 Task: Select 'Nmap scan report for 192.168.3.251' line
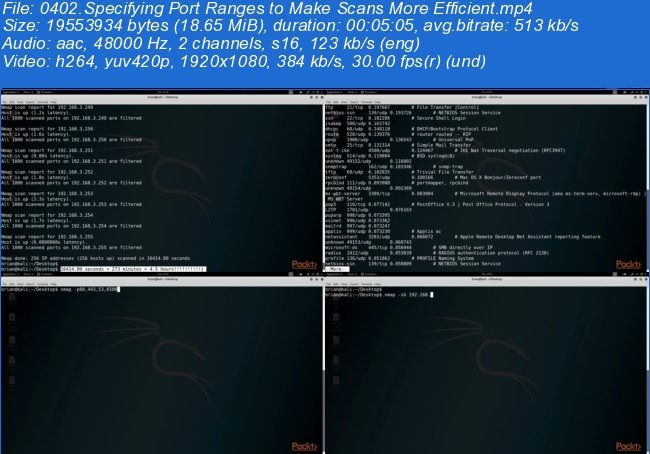tap(47, 151)
